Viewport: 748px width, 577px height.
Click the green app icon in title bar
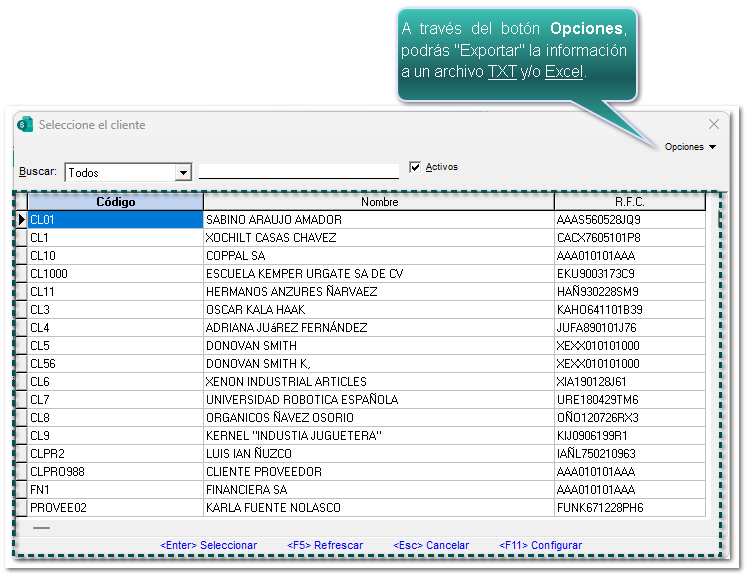pos(26,125)
